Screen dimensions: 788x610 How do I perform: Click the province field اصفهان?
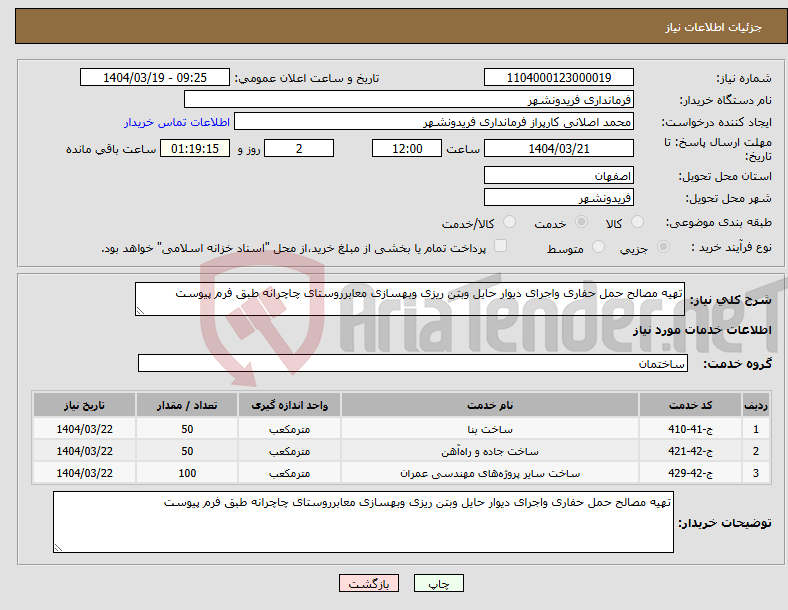[559, 175]
